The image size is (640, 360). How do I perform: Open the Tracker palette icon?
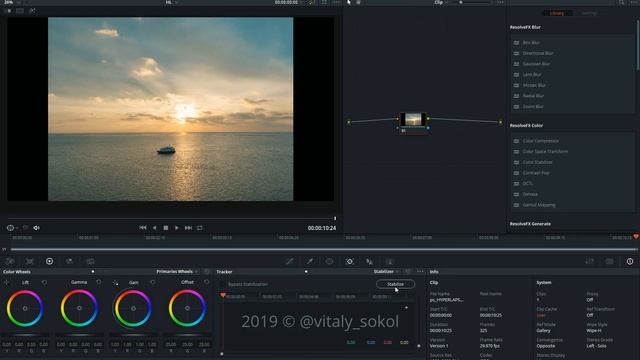coord(350,261)
